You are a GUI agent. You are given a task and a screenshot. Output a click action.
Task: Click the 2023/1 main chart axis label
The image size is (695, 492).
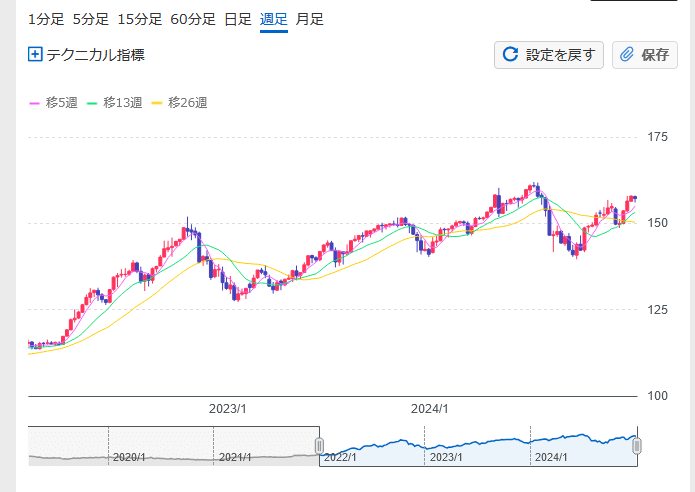[227, 409]
